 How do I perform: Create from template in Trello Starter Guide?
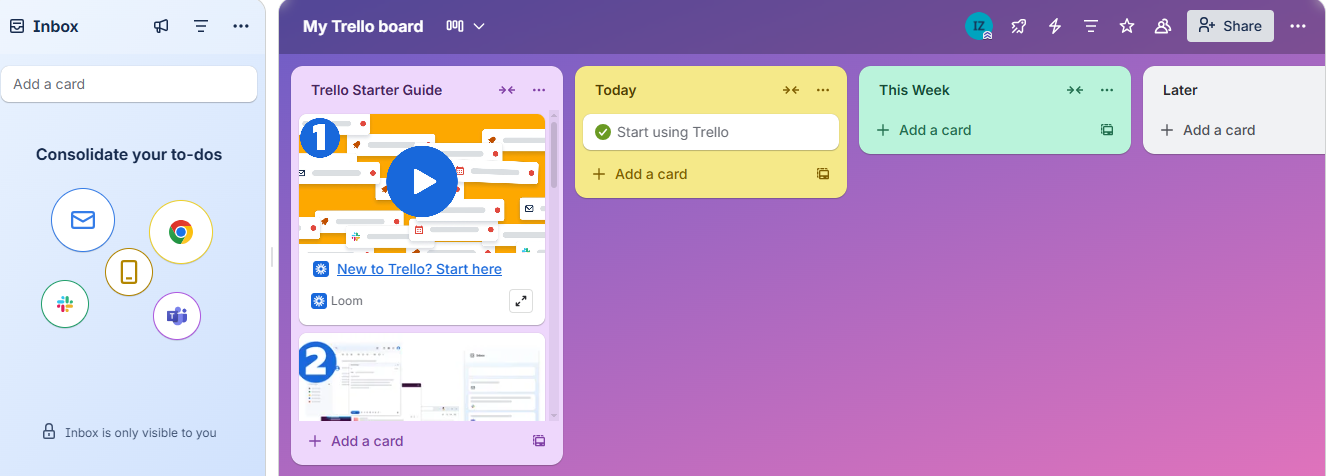pos(539,441)
